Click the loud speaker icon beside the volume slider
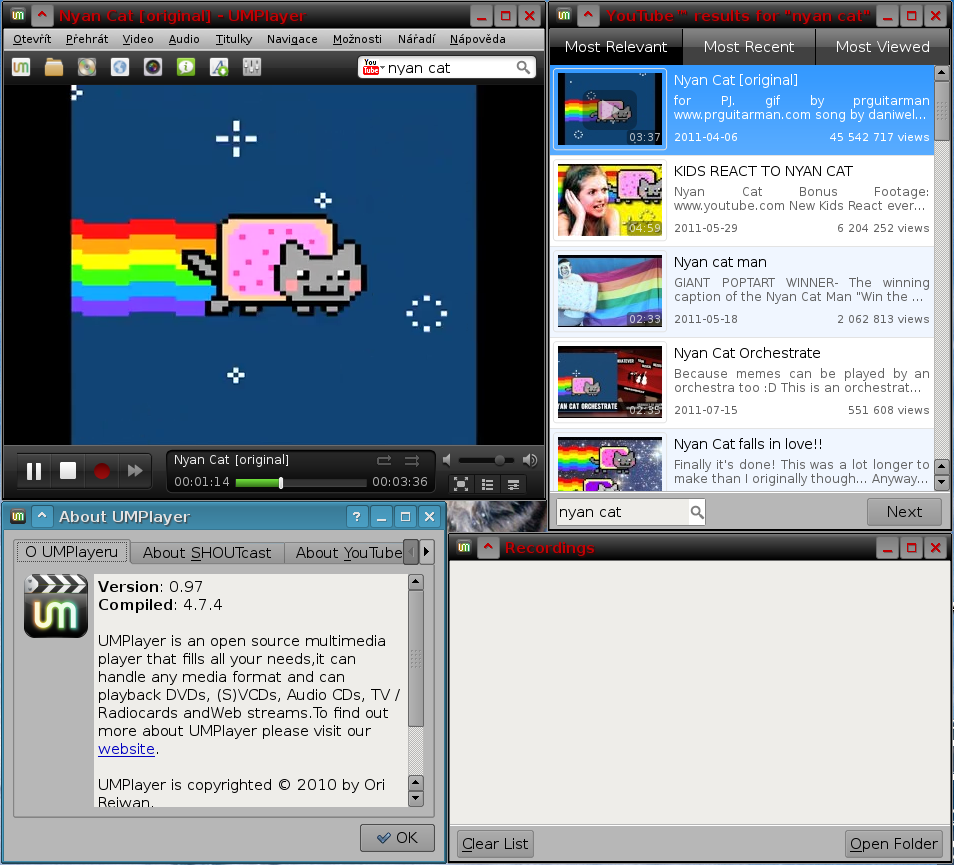954x865 pixels. (x=530, y=460)
